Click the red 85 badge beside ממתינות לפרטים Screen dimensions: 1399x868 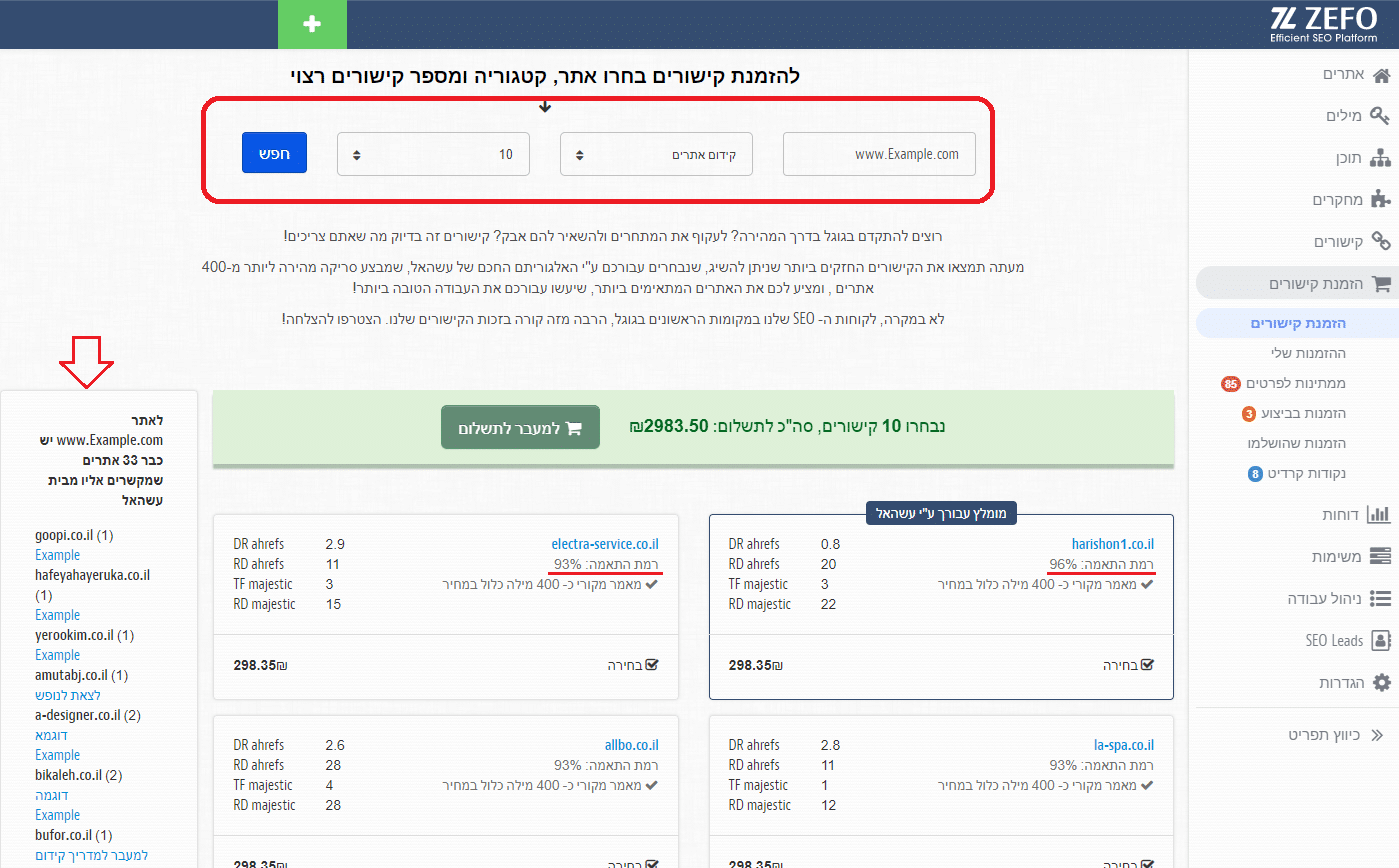(x=1230, y=384)
